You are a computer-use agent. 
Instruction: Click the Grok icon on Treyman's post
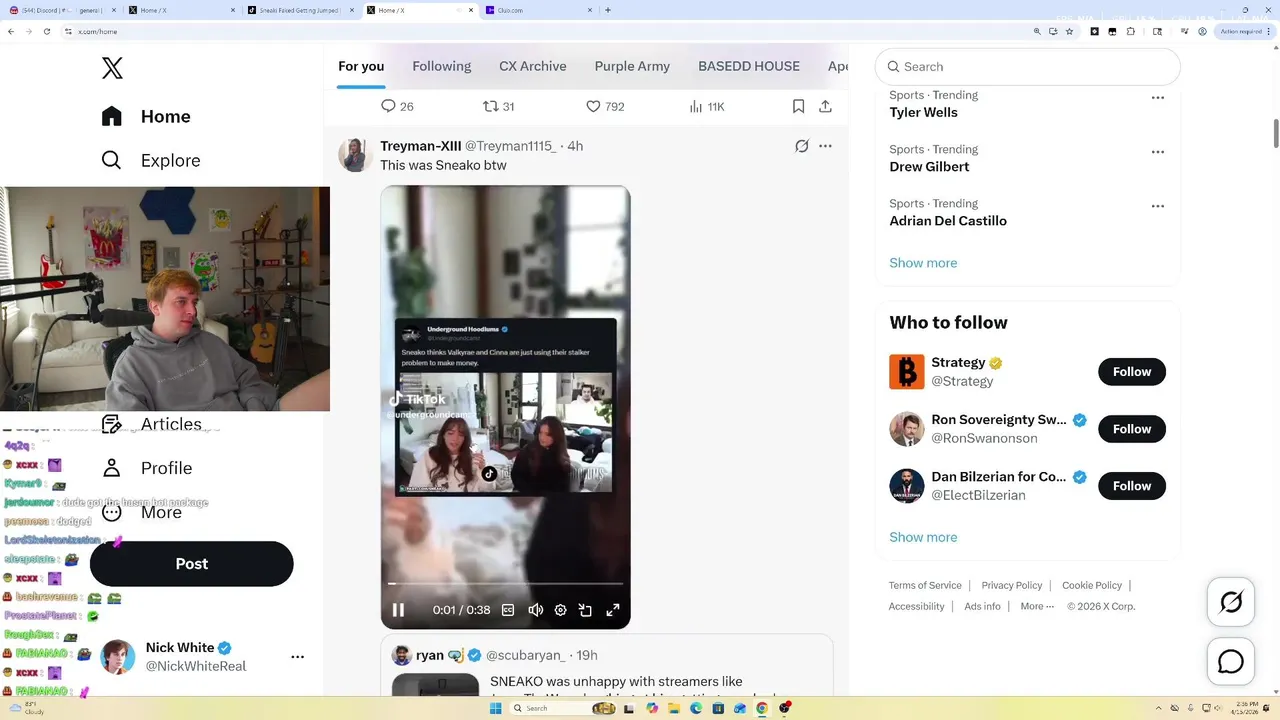pyautogui.click(x=801, y=146)
